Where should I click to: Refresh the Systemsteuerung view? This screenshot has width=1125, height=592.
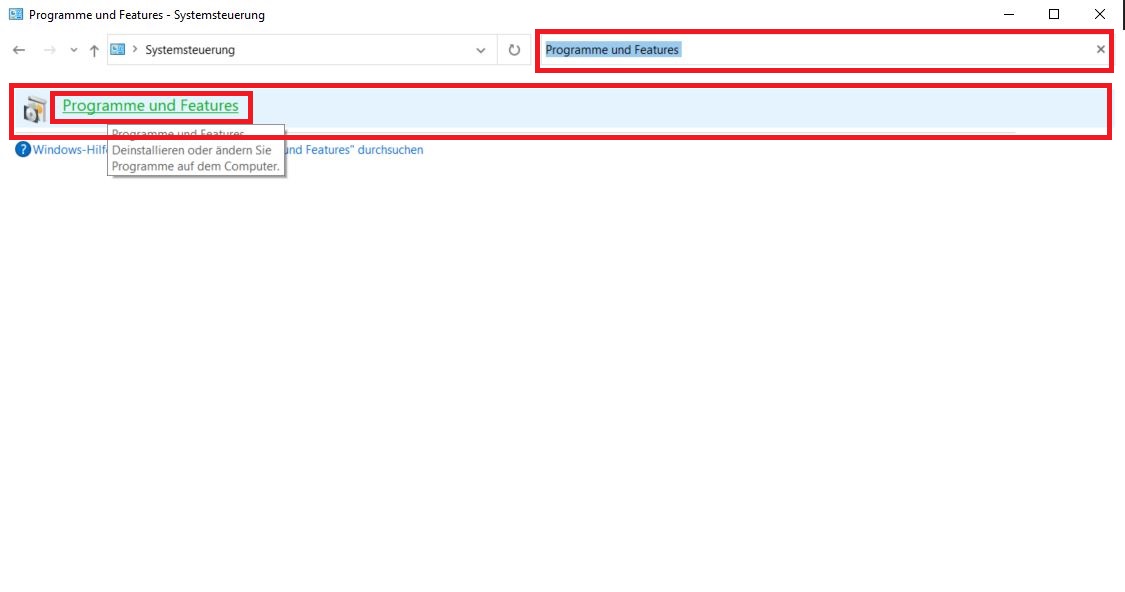pos(514,50)
